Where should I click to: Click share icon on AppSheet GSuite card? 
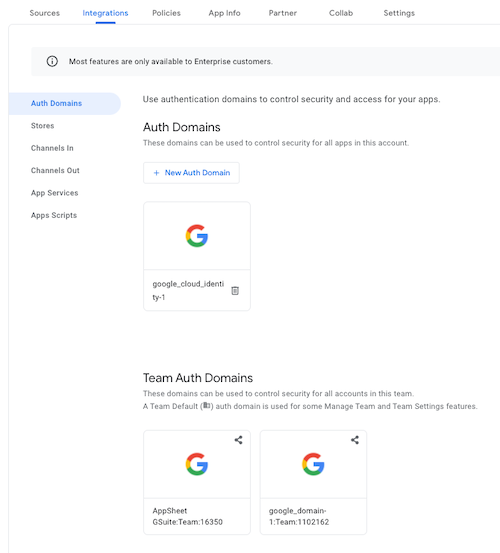tap(239, 440)
